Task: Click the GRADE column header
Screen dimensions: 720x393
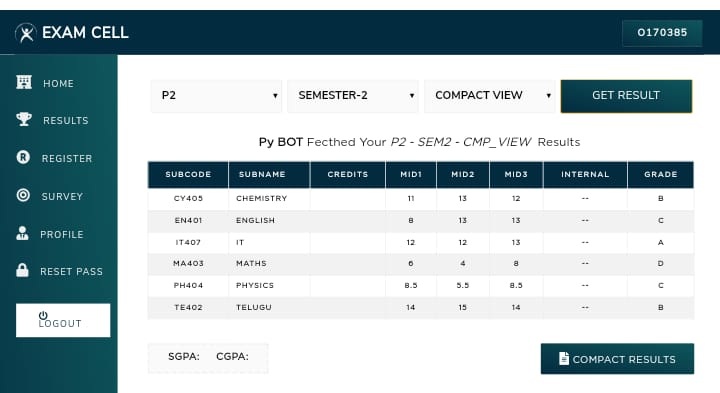Action: (x=660, y=174)
